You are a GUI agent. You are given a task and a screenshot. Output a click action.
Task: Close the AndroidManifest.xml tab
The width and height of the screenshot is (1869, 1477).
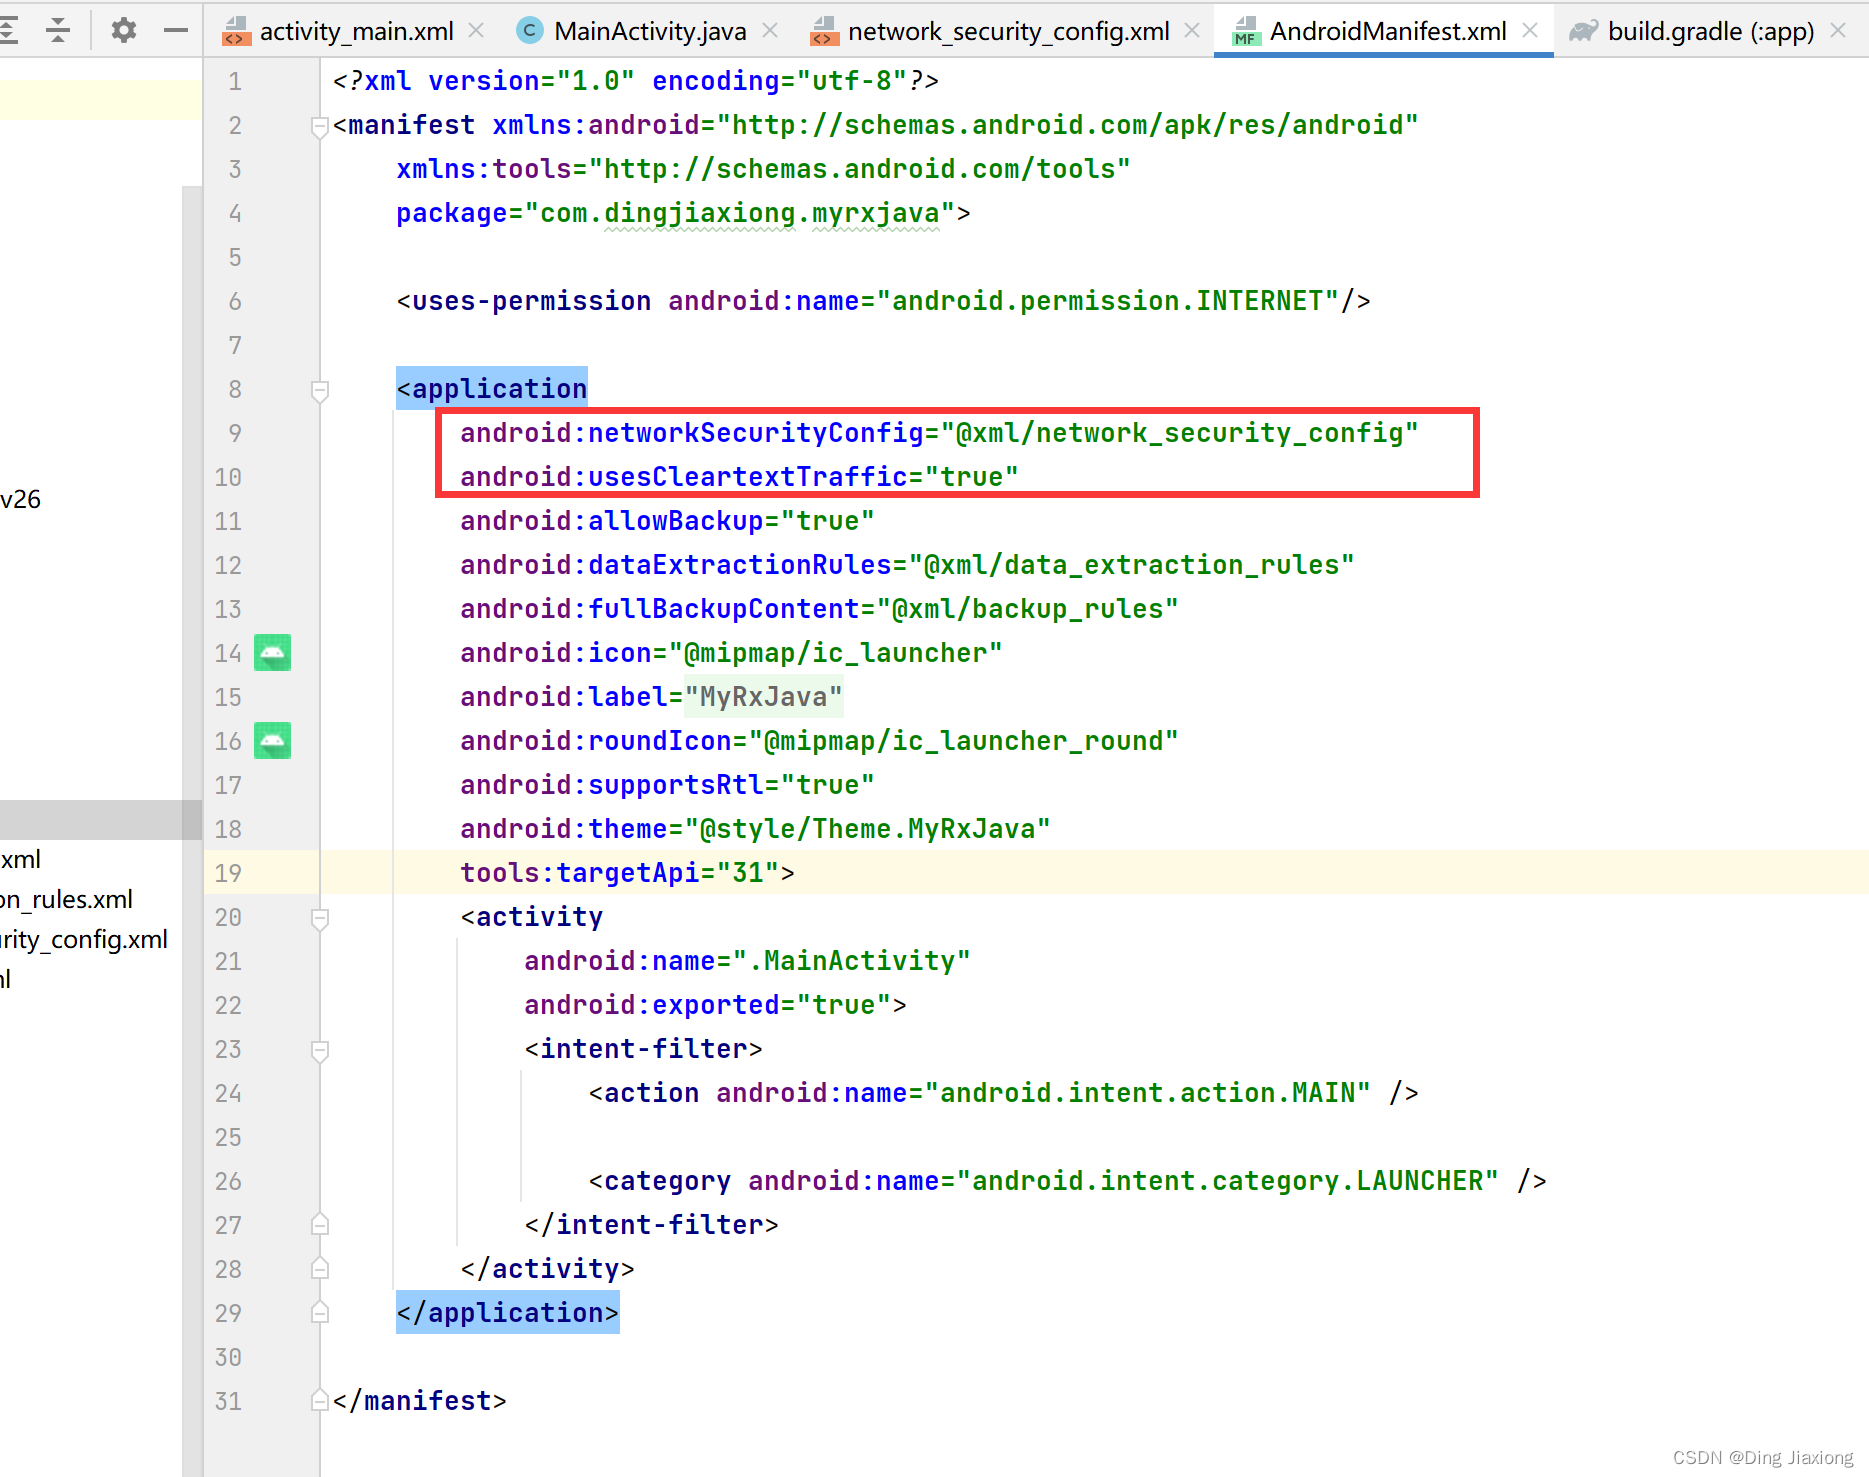[1530, 31]
